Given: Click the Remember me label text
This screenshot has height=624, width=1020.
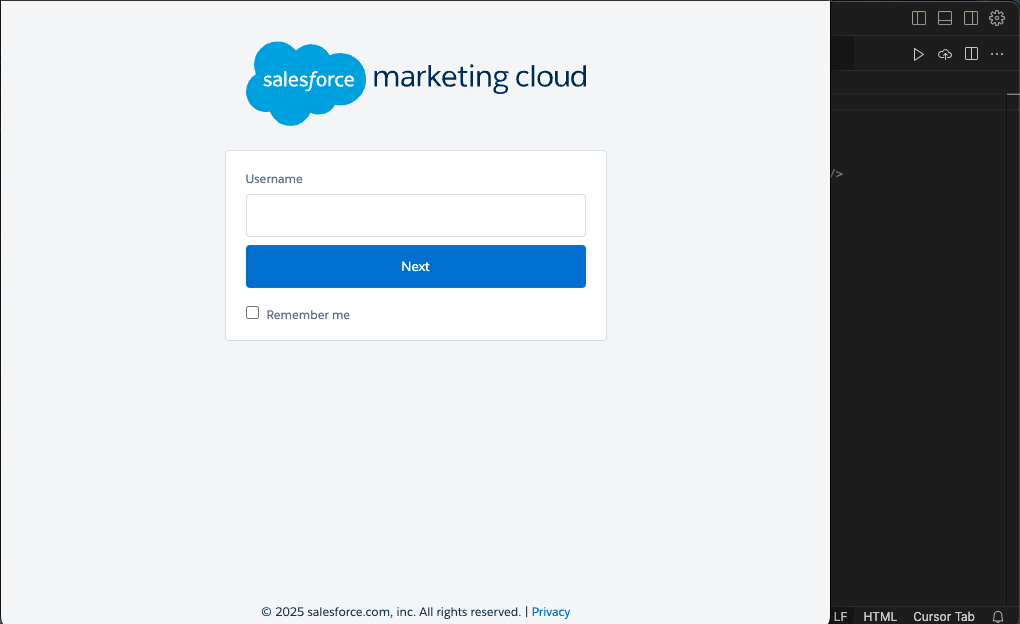Looking at the screenshot, I should (308, 315).
